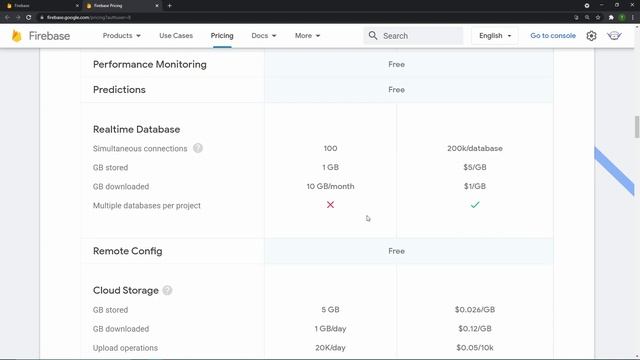Expand the More dropdown
640x360 pixels.
click(307, 36)
